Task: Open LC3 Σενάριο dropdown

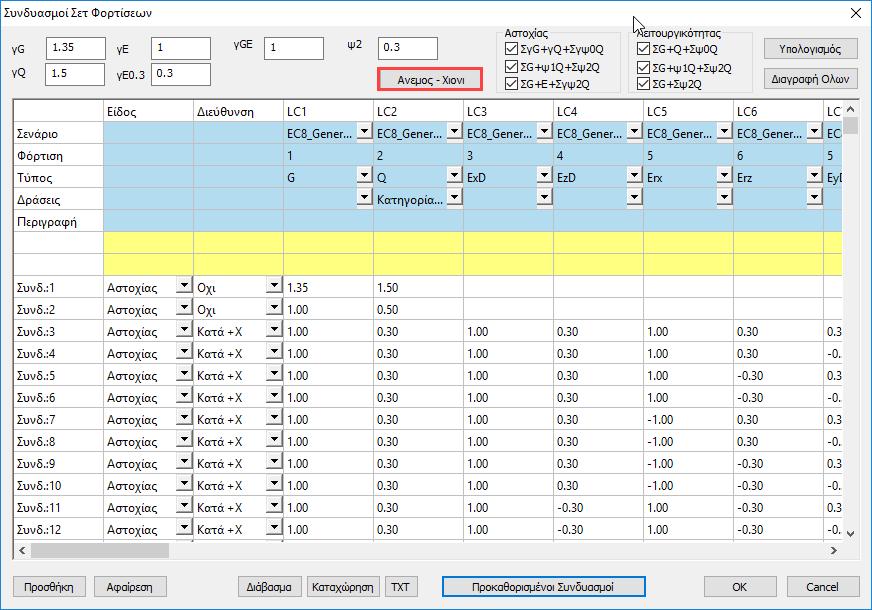Action: 544,132
